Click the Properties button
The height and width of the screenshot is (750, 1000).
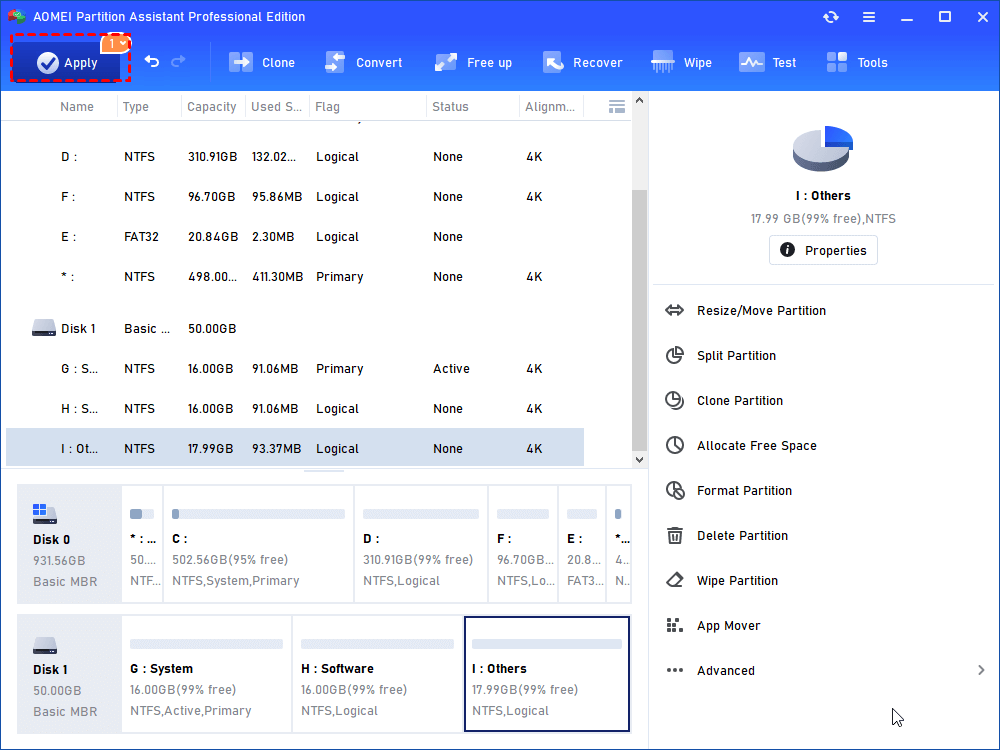[x=823, y=250]
